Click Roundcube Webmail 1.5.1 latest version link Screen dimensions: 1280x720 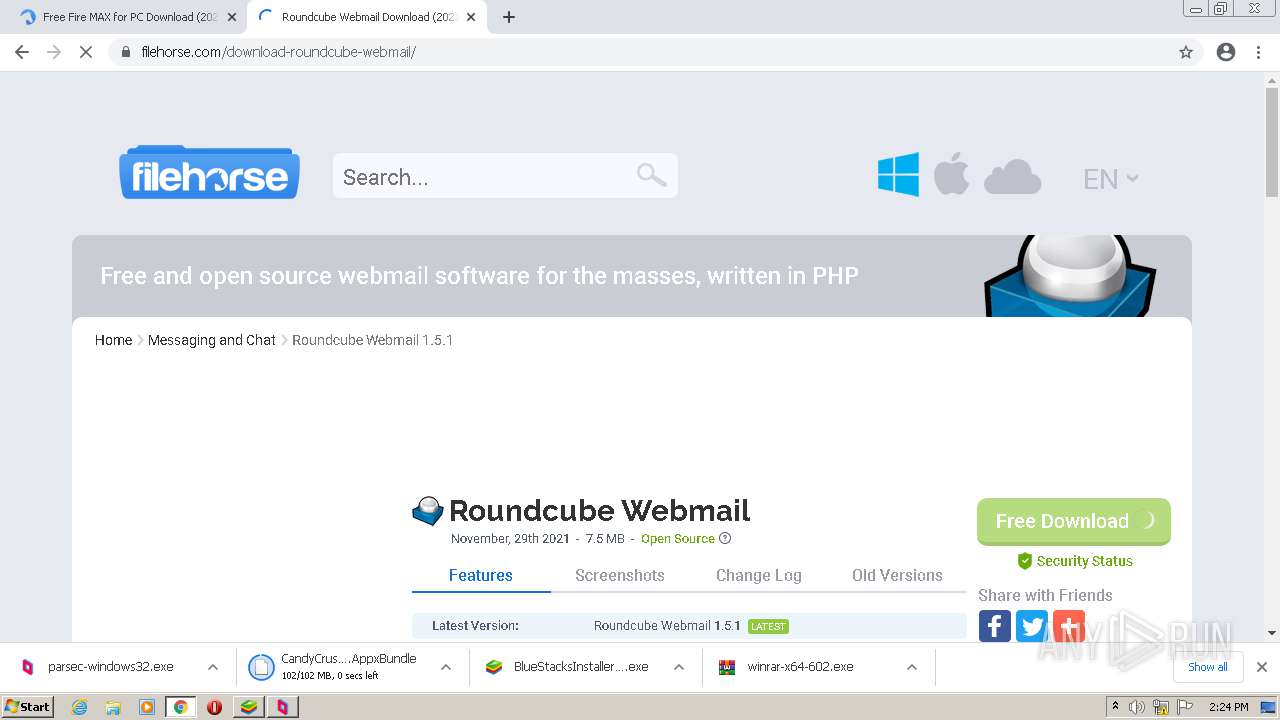click(666, 626)
